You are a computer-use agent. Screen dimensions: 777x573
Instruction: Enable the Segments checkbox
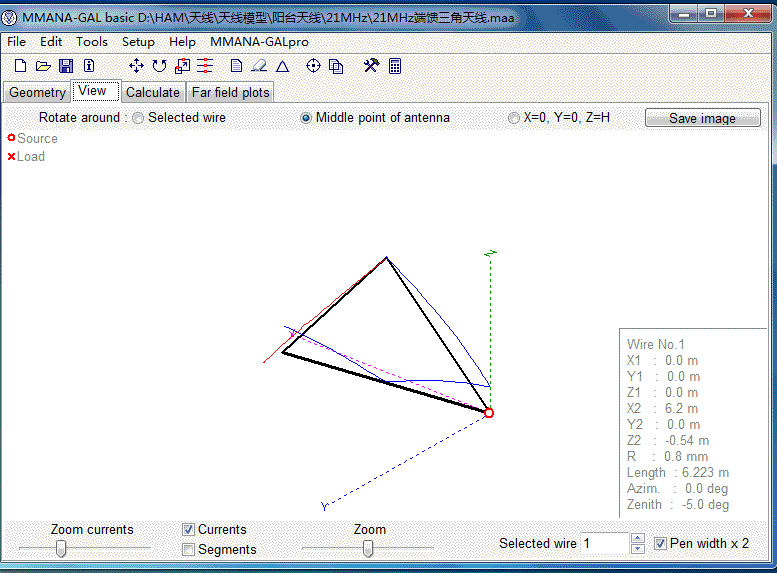188,549
